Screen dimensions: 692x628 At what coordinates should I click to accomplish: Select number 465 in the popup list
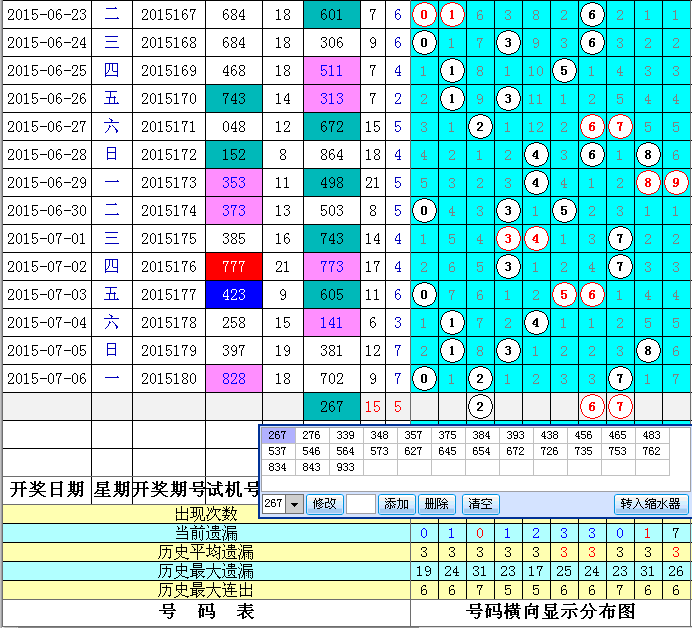click(x=617, y=435)
